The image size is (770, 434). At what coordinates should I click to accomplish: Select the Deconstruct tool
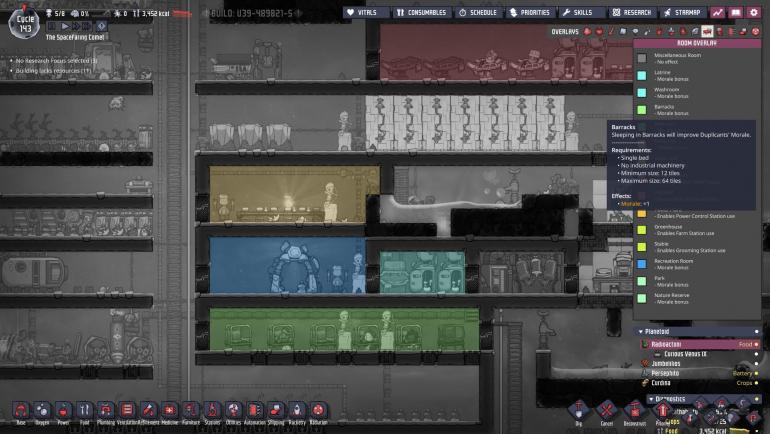pos(634,410)
